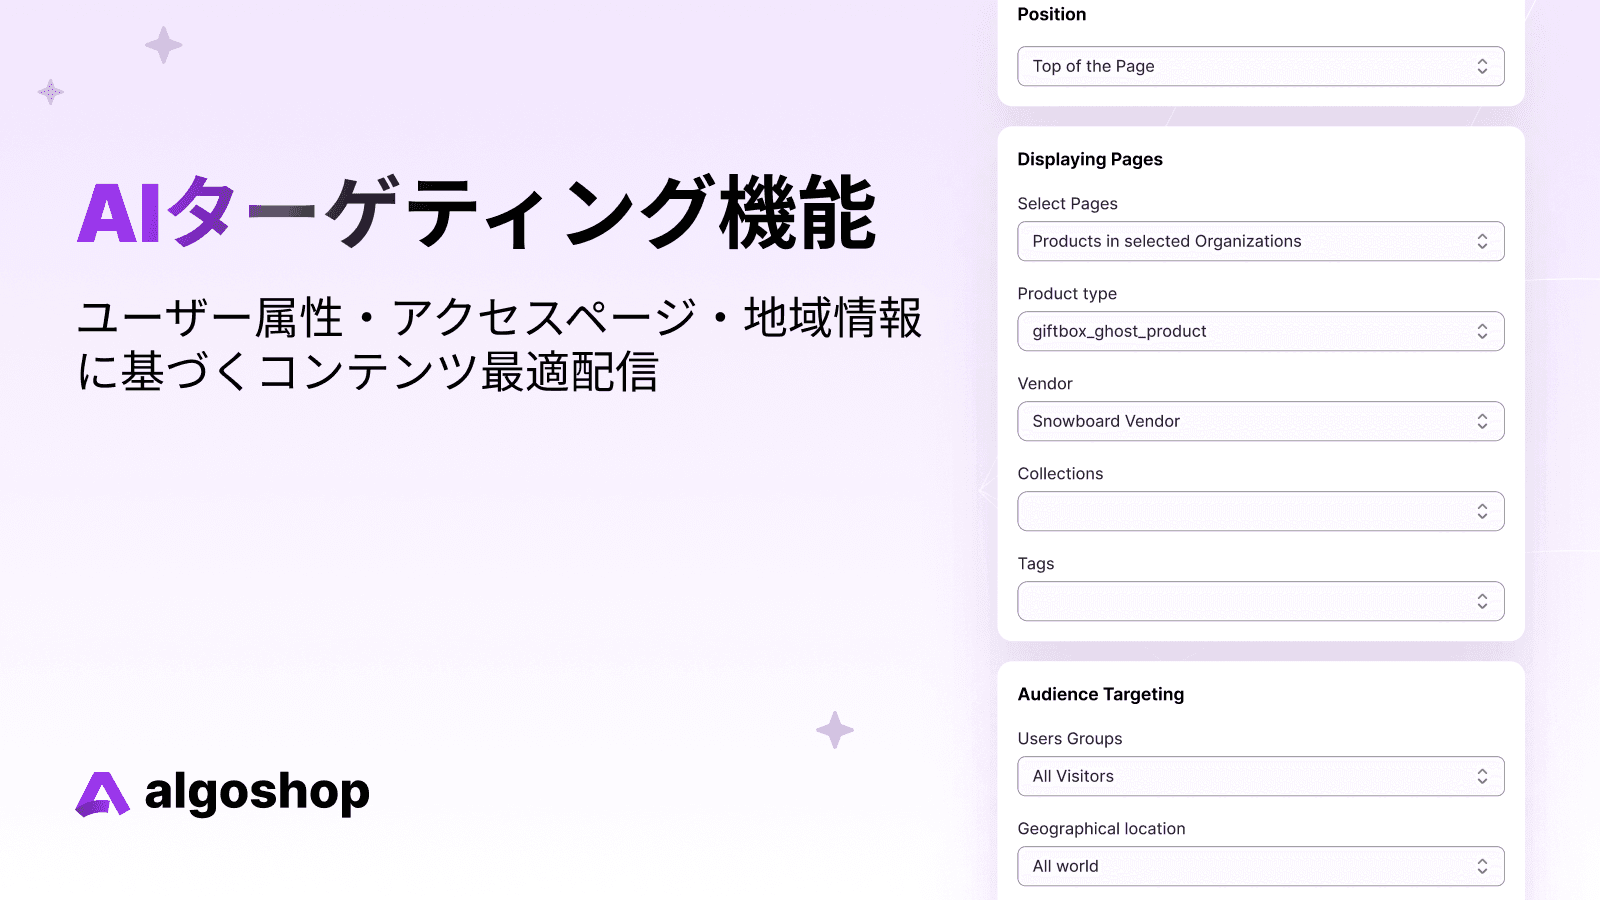Click the Geographical location label
This screenshot has height=900, width=1600.
(x=1101, y=829)
